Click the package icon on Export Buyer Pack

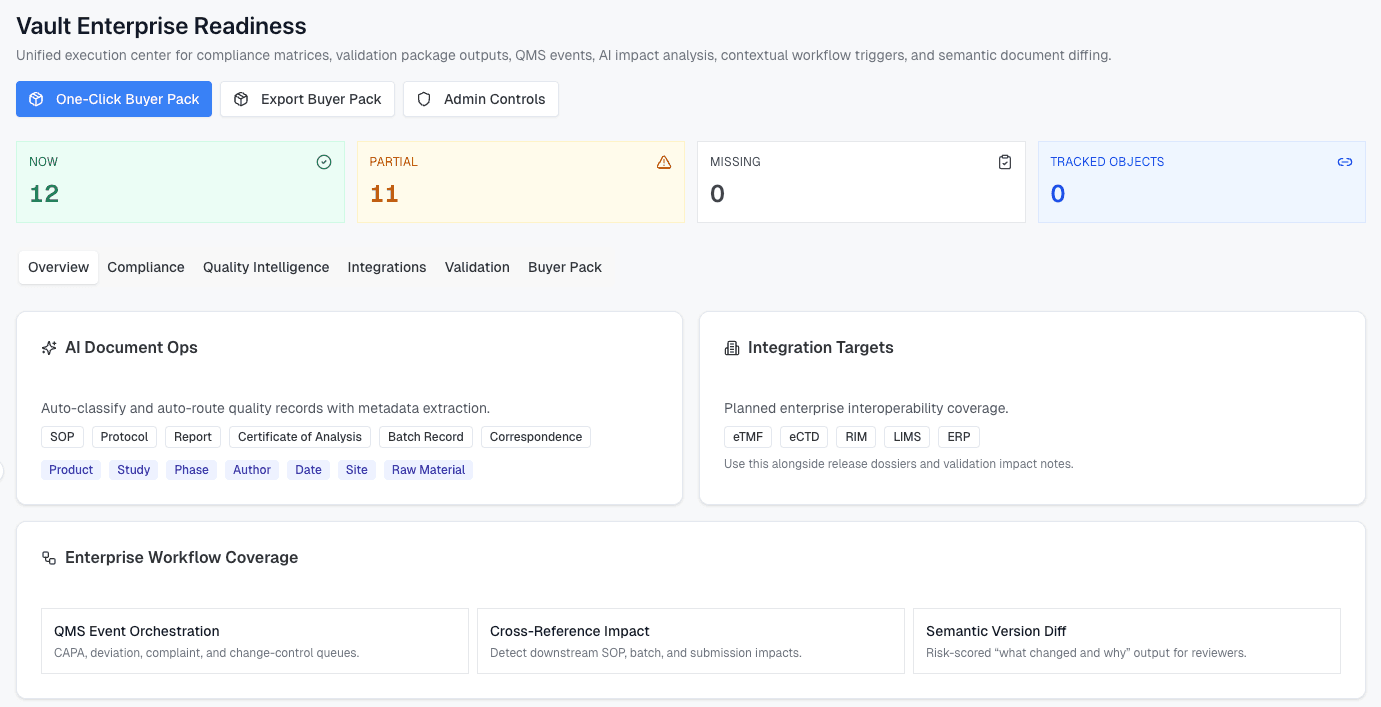[240, 99]
